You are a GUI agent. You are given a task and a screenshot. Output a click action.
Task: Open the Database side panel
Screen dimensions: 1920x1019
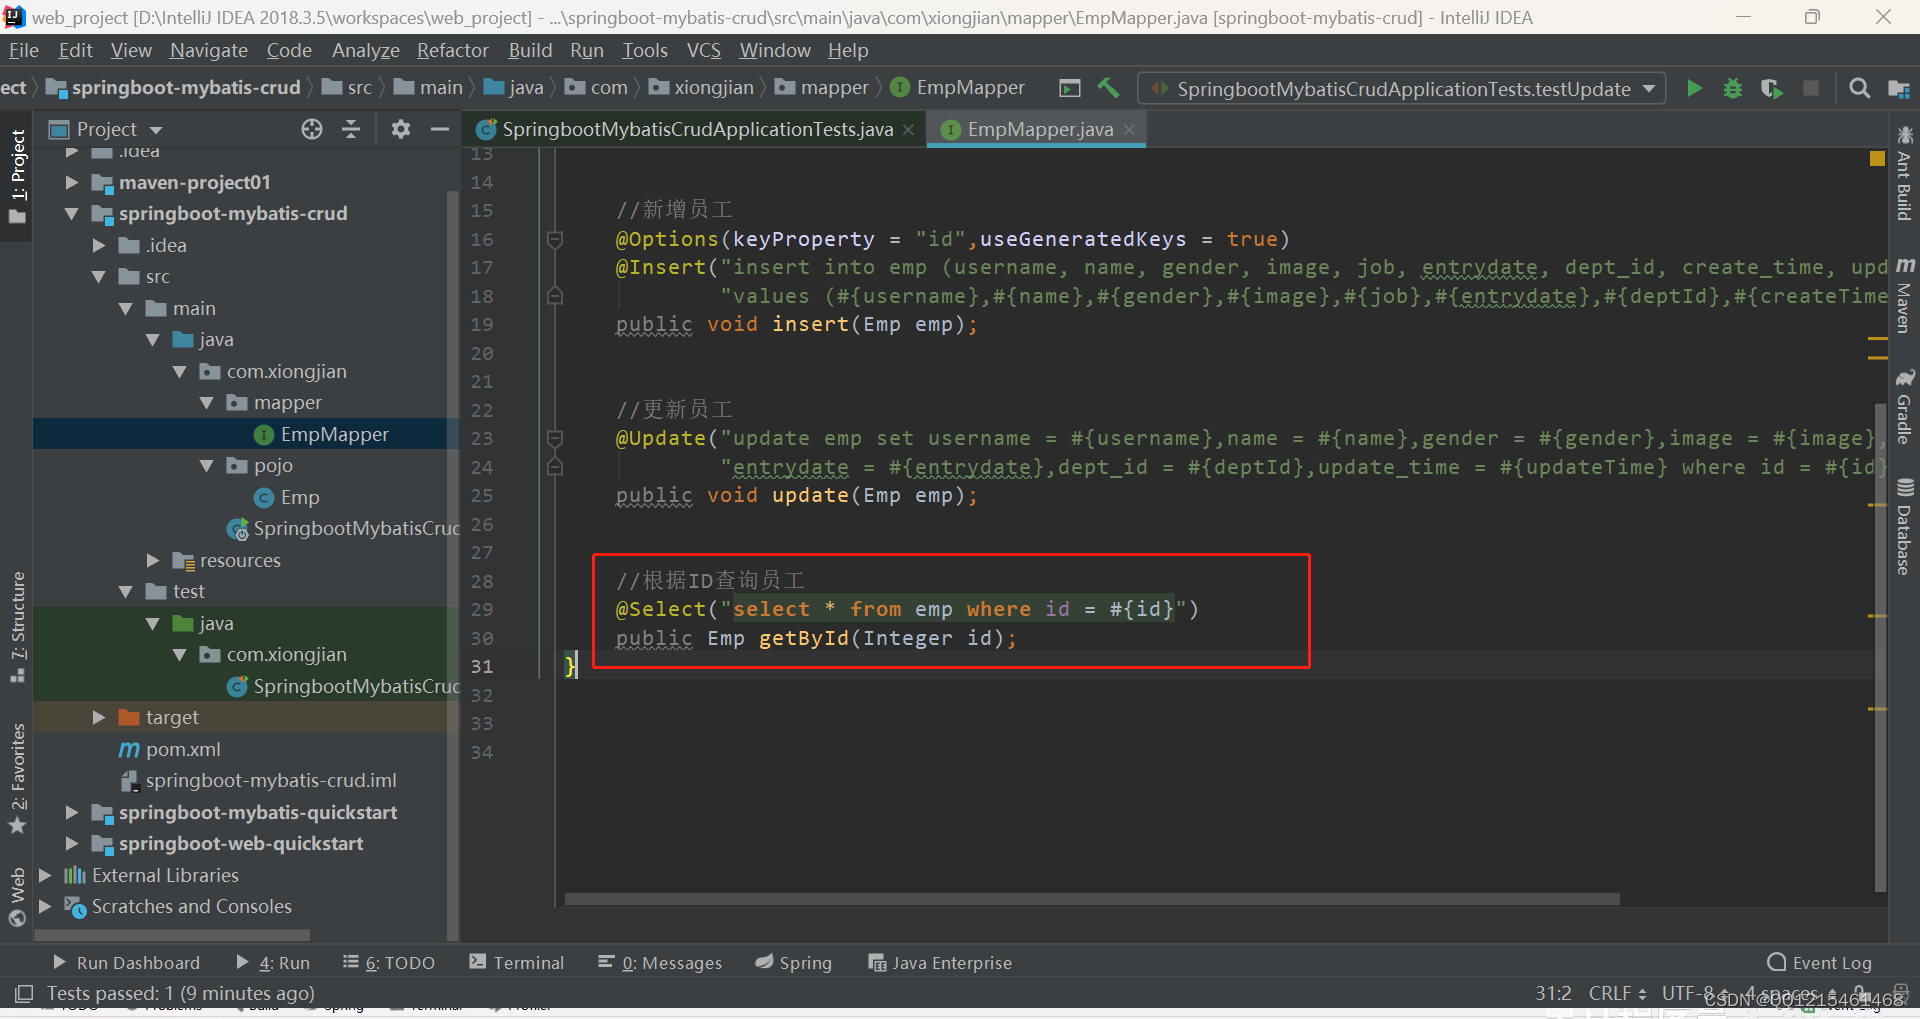pyautogui.click(x=1904, y=526)
